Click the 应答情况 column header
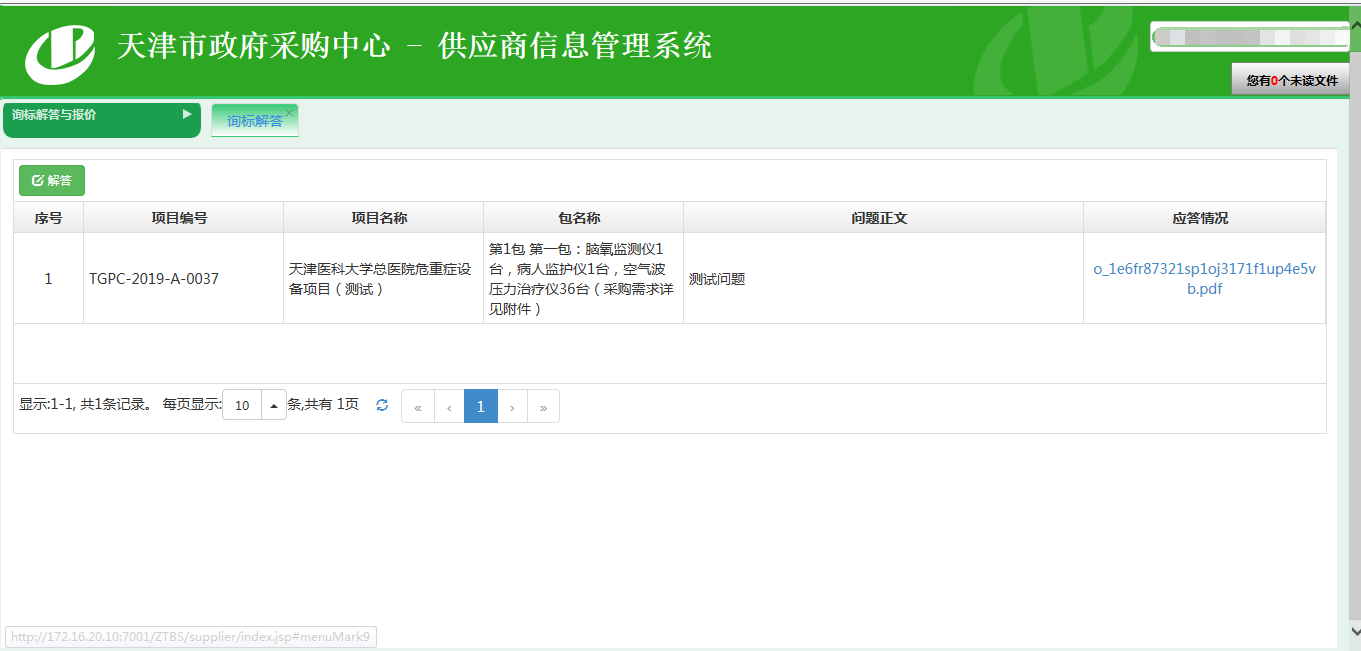1361x651 pixels. pos(1204,218)
